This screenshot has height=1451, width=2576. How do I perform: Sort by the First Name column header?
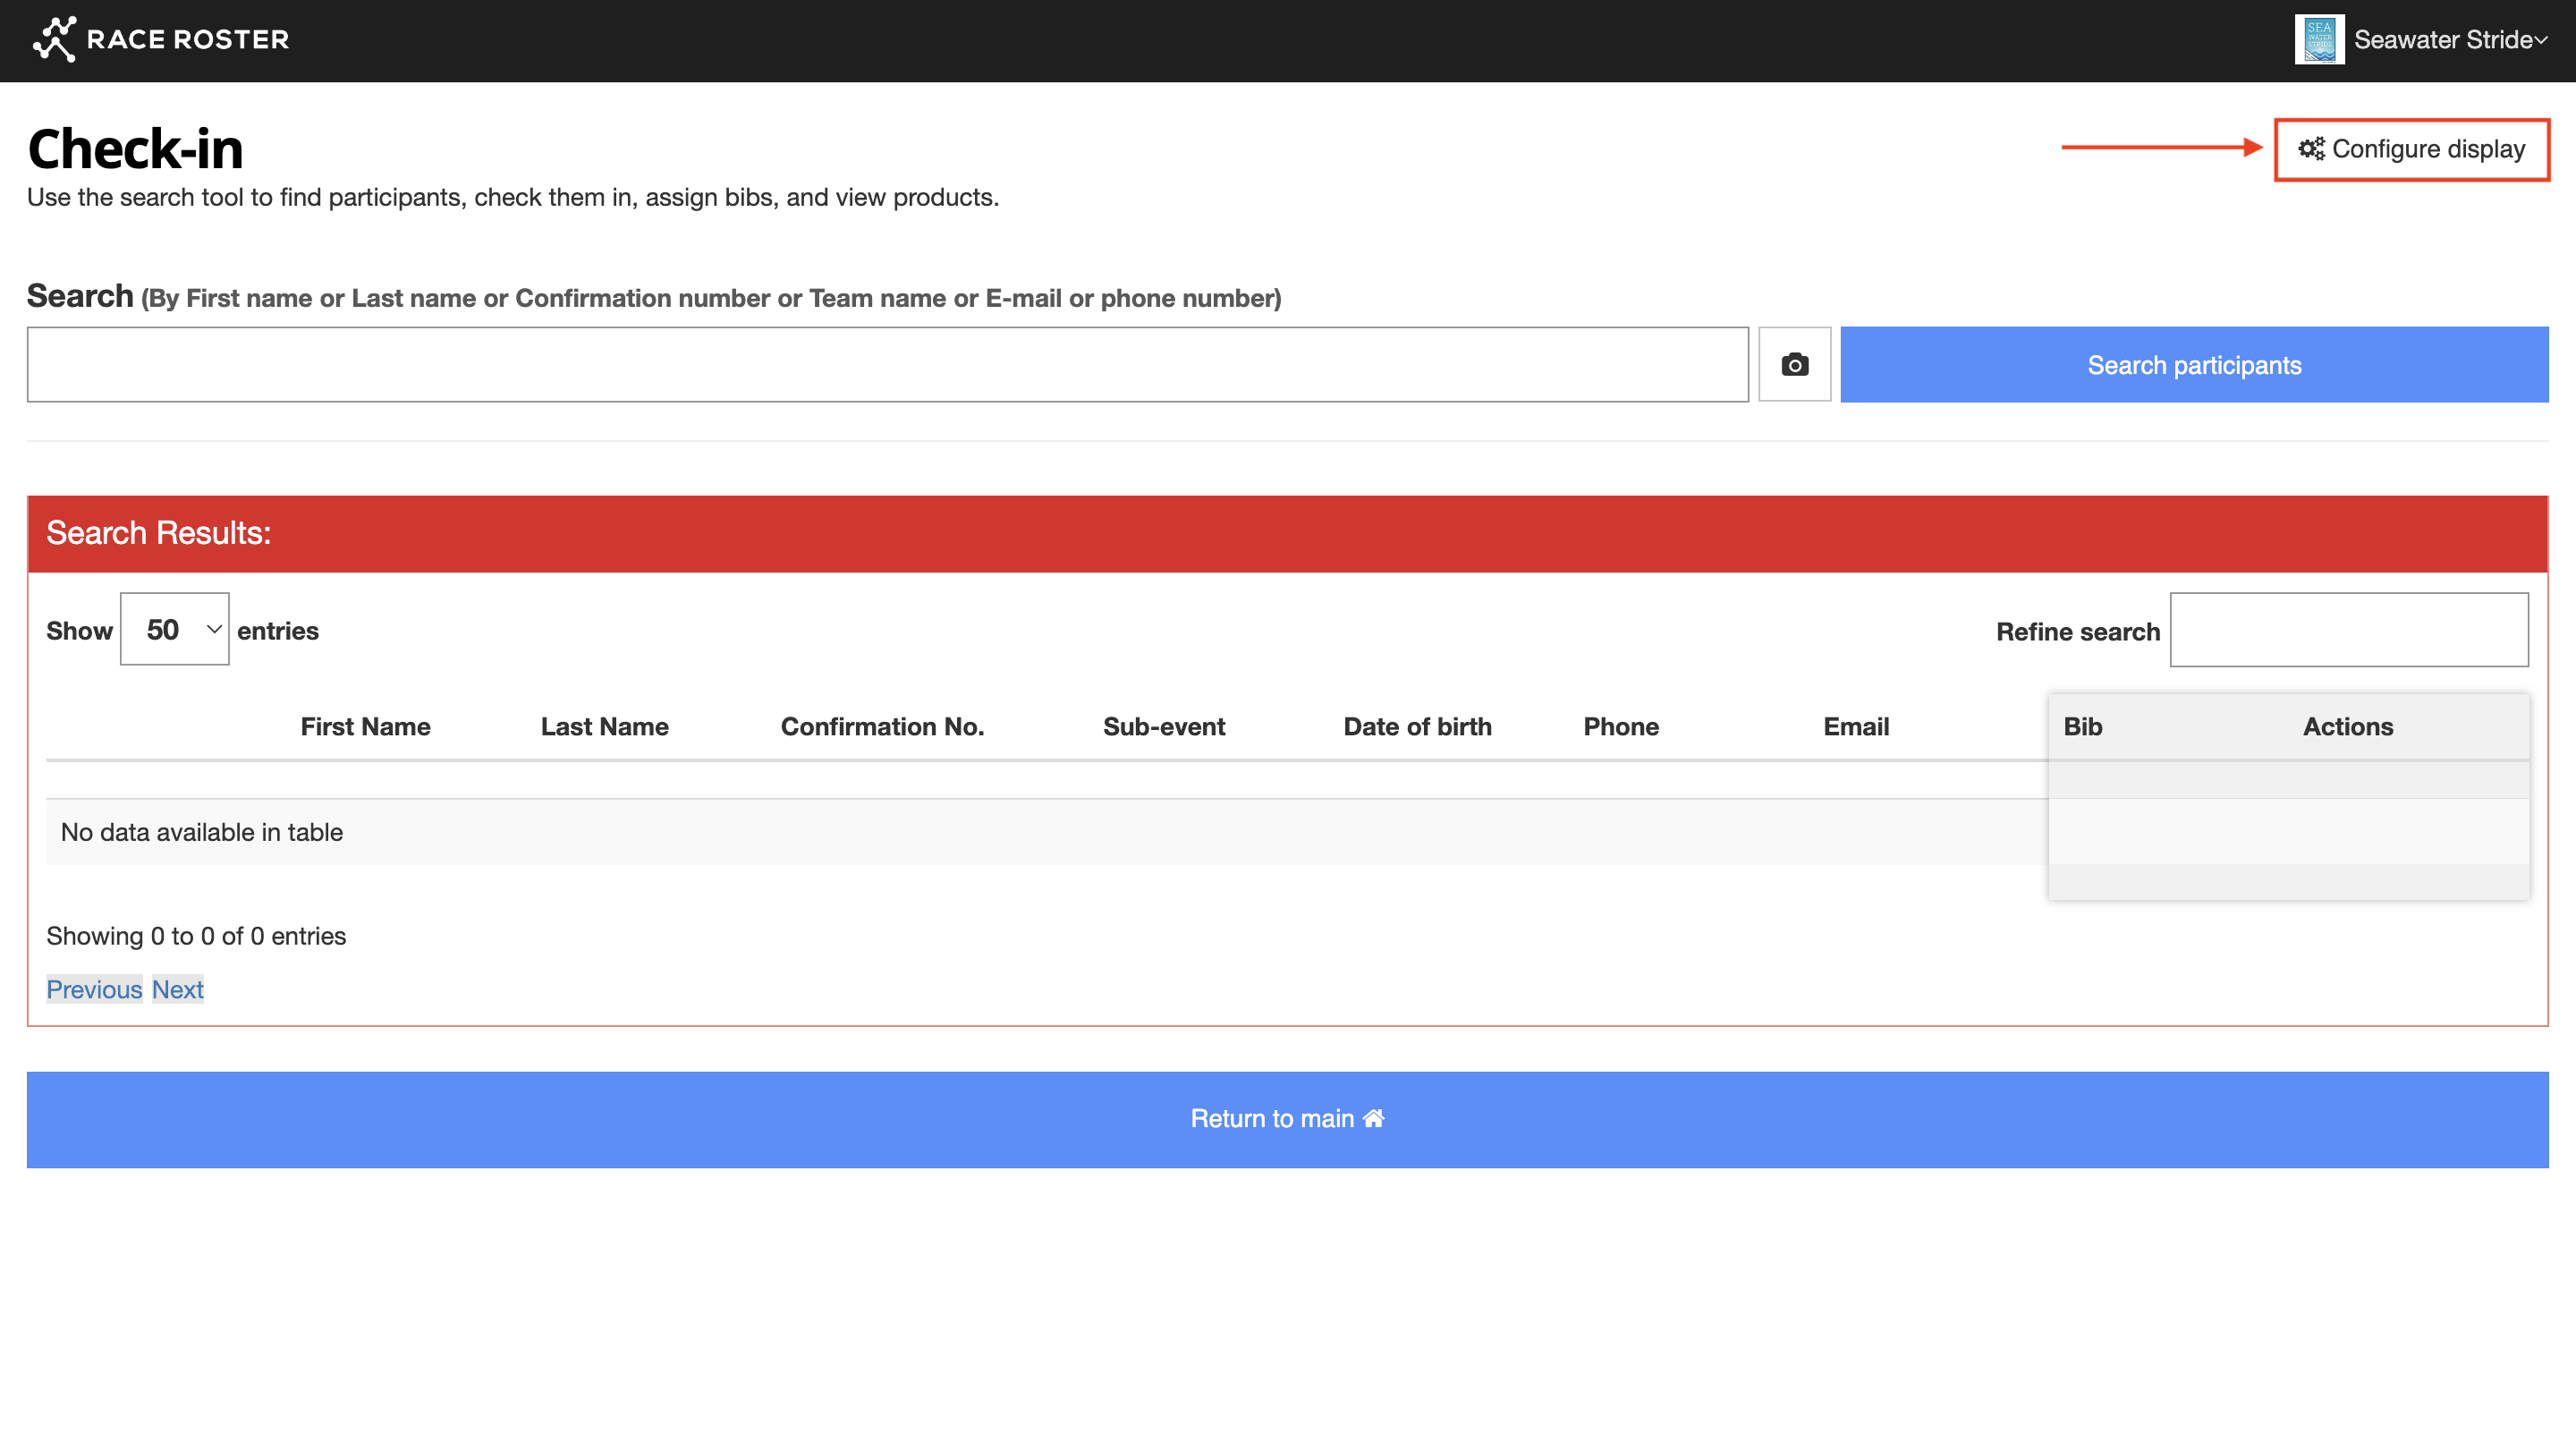pos(365,727)
